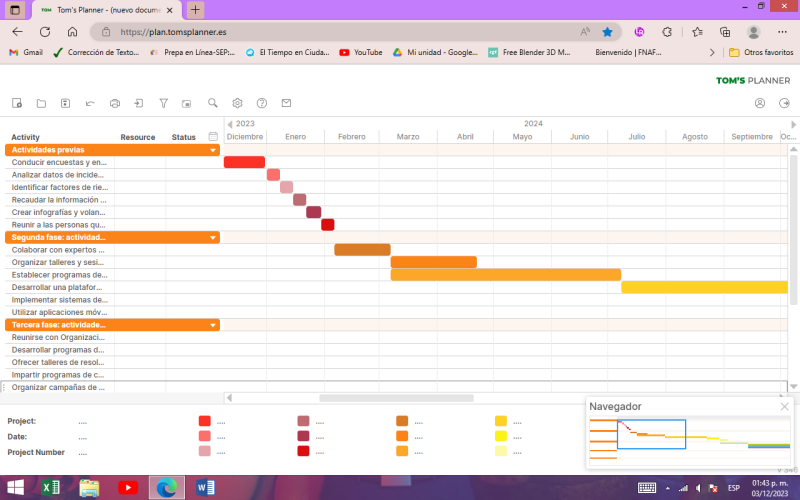The height and width of the screenshot is (500, 800).
Task: Open the Gmail bookmark
Action: pos(26,52)
